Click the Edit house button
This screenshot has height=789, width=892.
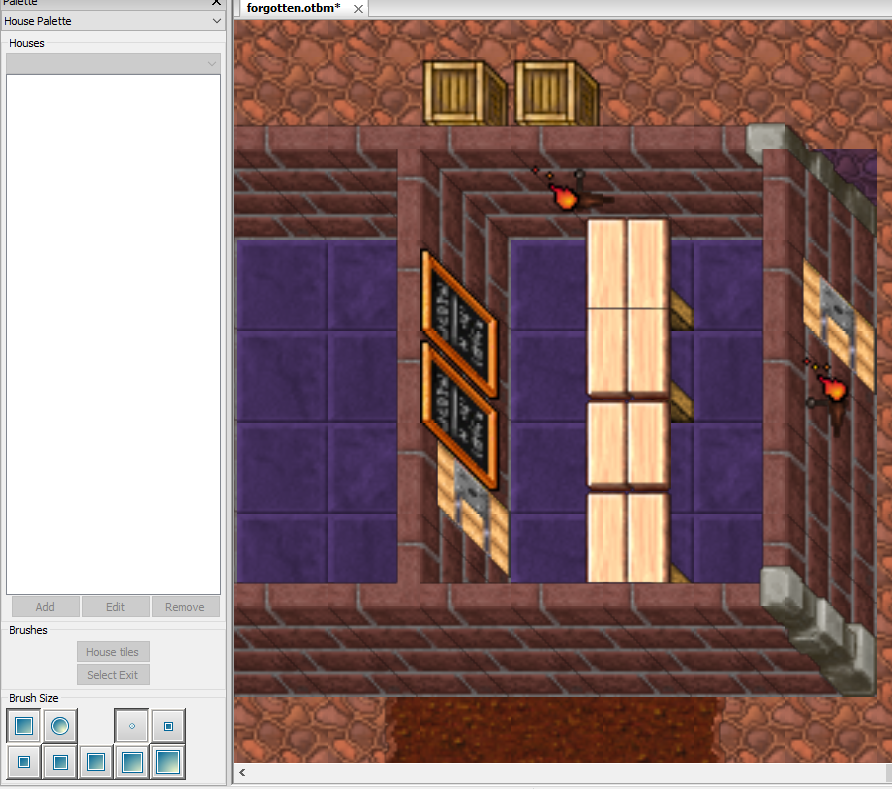pyautogui.click(x=115, y=607)
